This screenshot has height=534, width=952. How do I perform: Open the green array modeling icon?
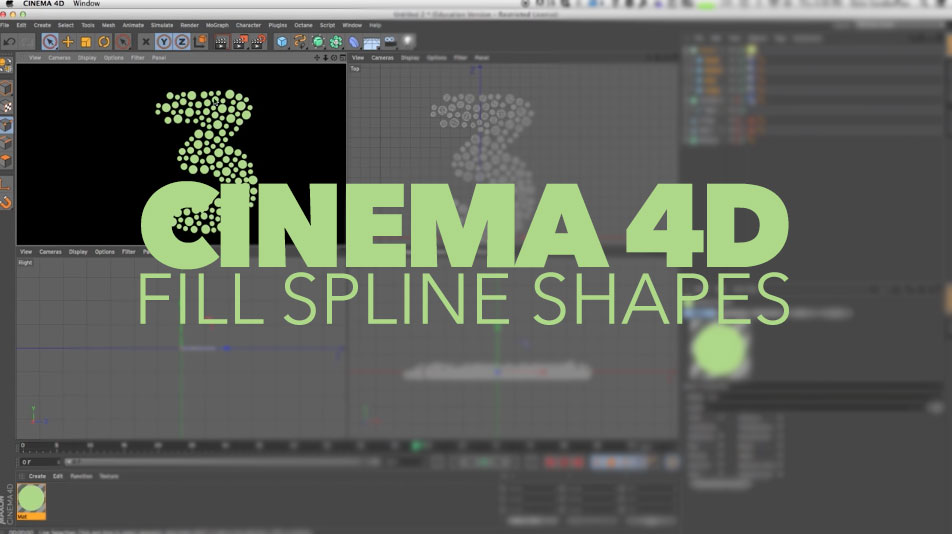click(x=336, y=42)
